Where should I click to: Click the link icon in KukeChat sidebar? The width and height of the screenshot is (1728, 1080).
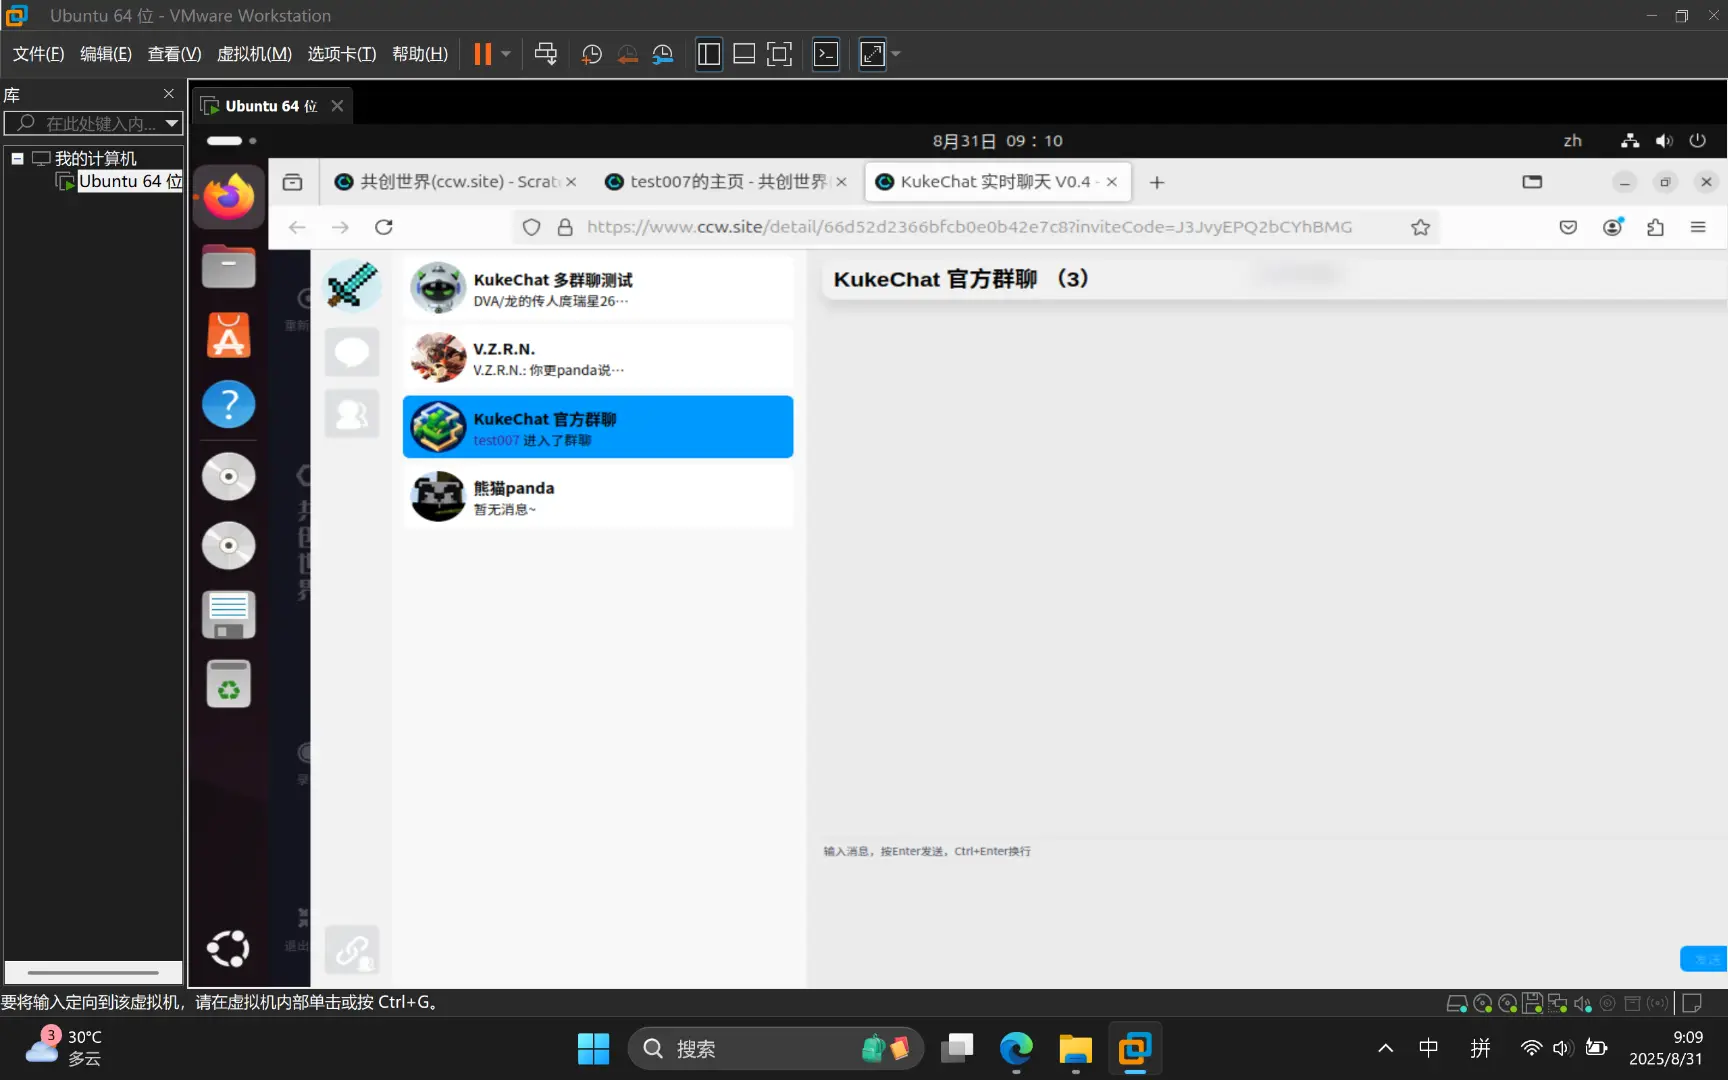coord(352,950)
